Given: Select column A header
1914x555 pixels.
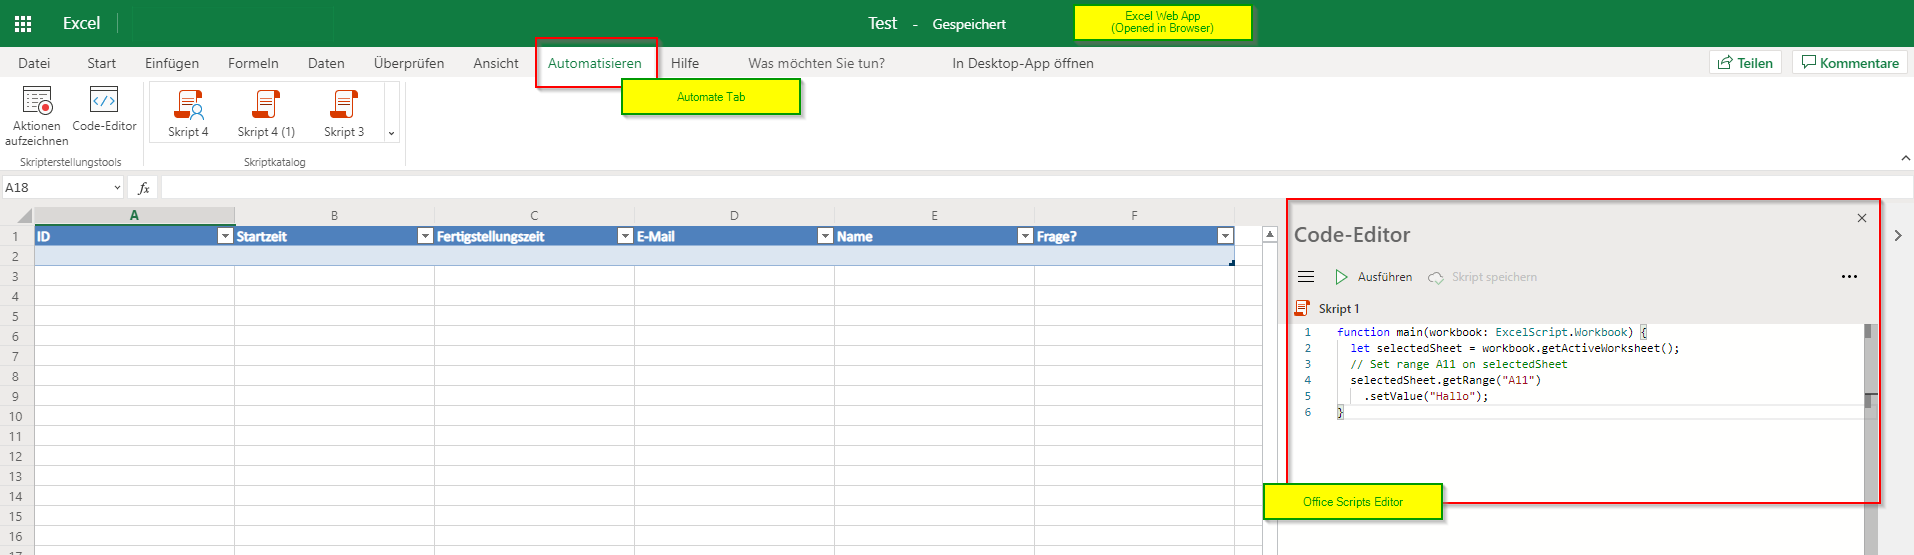Looking at the screenshot, I should pyautogui.click(x=134, y=215).
